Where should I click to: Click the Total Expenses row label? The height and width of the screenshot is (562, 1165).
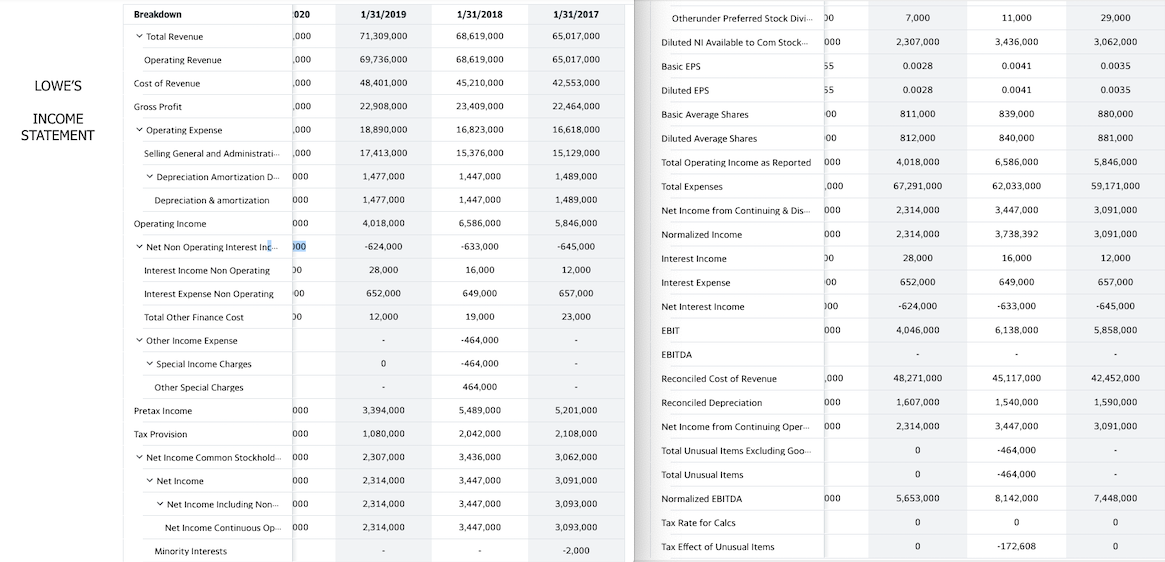point(692,187)
